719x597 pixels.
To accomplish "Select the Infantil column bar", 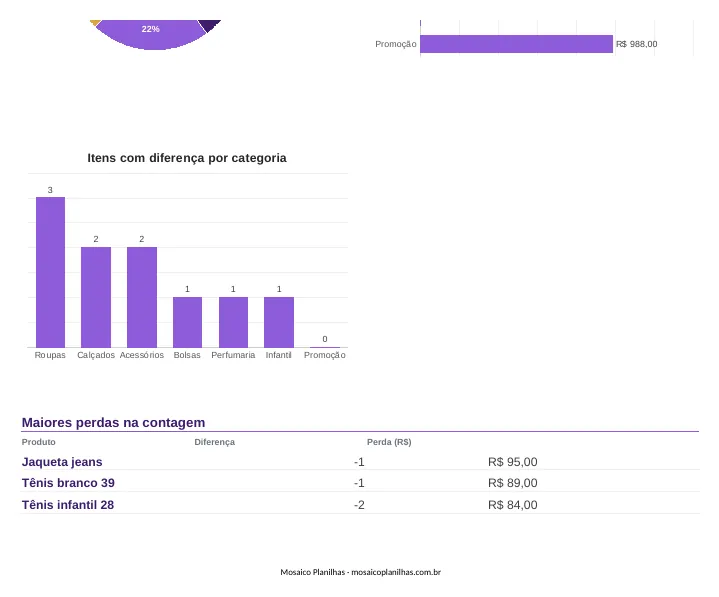I will click(279, 322).
